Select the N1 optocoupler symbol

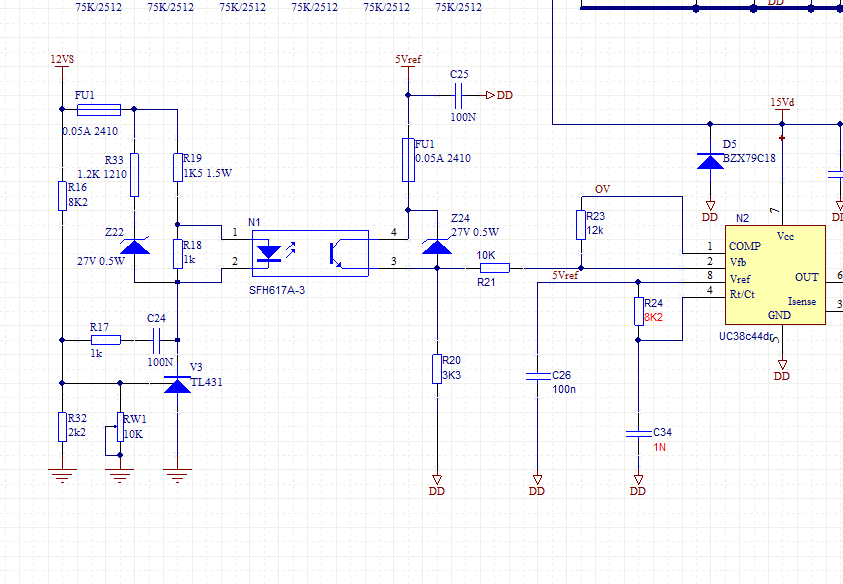310,253
